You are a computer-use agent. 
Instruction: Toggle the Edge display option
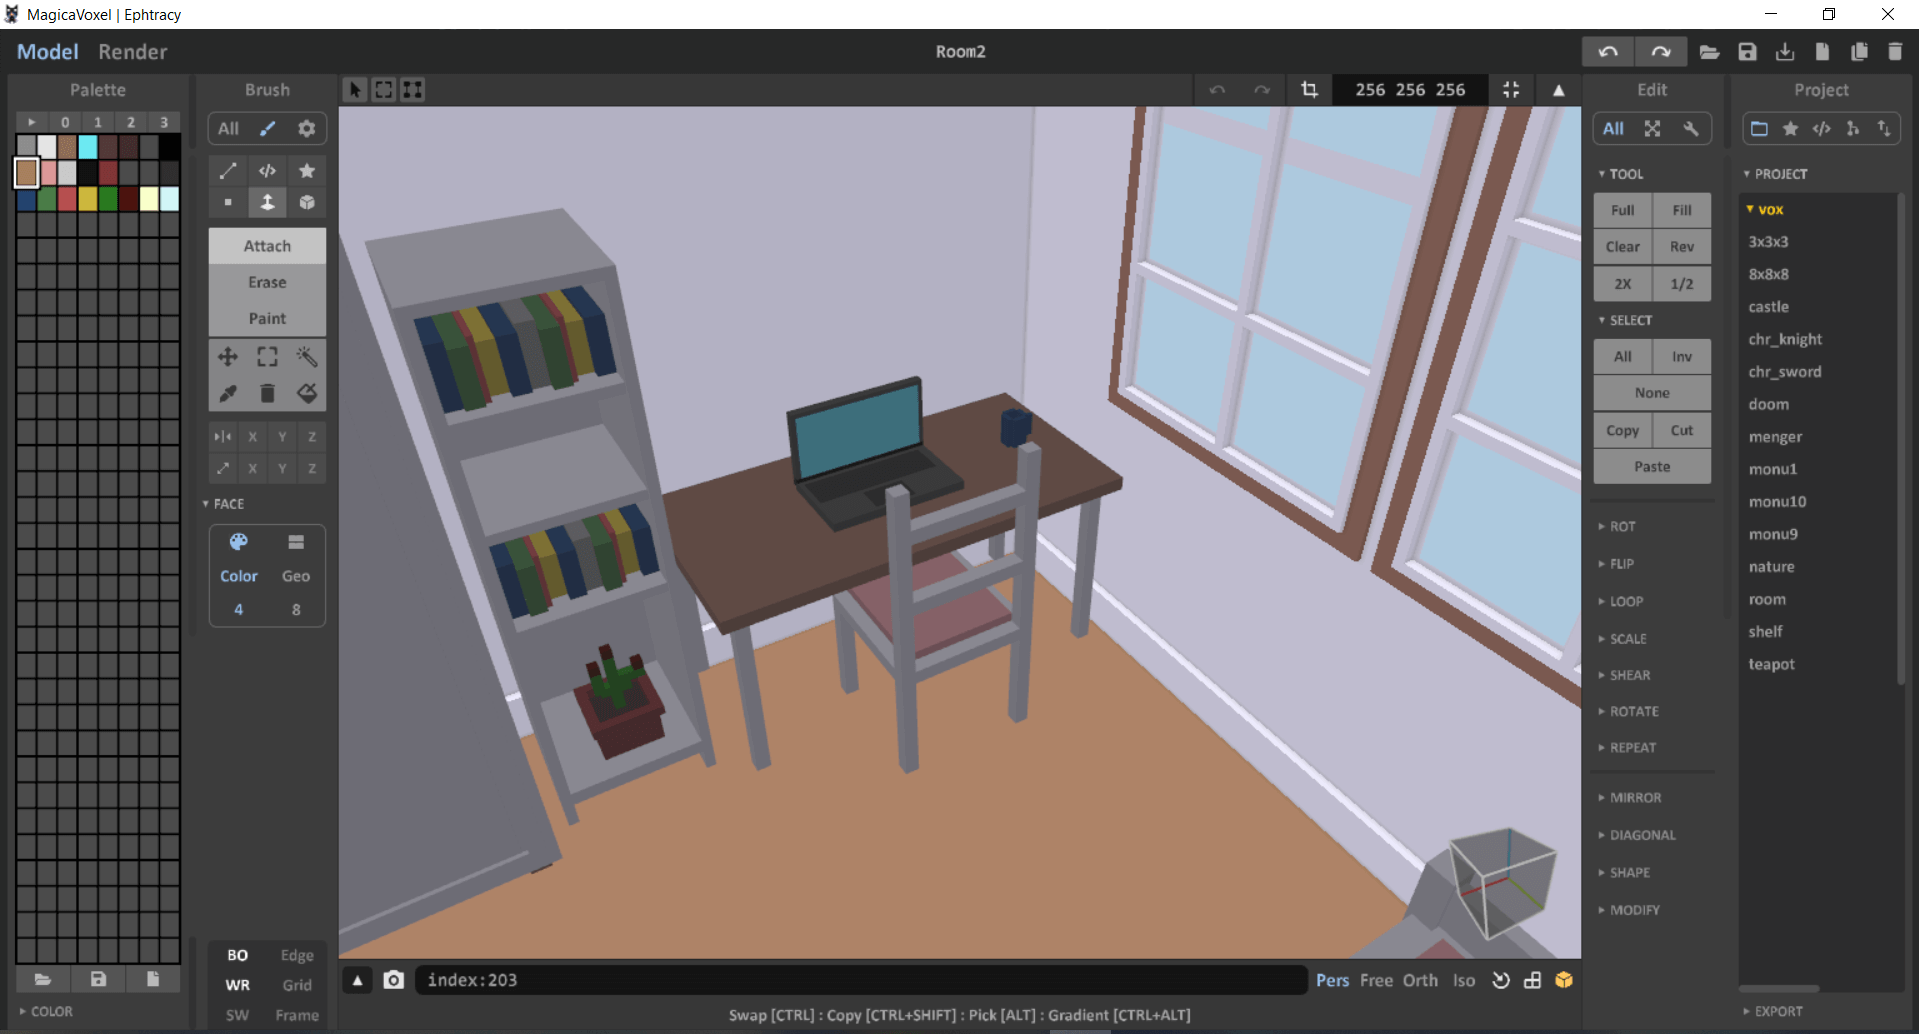(x=297, y=955)
